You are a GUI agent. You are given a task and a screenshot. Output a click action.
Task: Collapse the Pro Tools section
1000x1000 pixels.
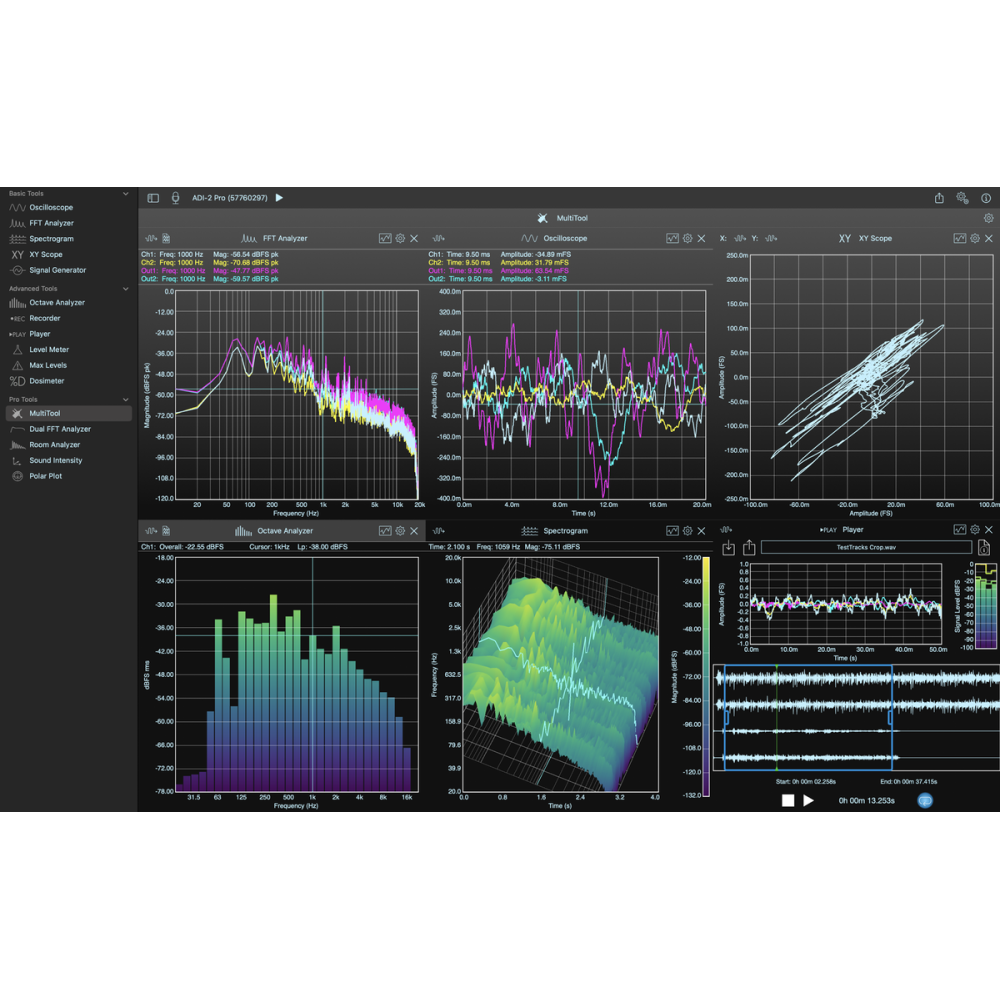125,399
